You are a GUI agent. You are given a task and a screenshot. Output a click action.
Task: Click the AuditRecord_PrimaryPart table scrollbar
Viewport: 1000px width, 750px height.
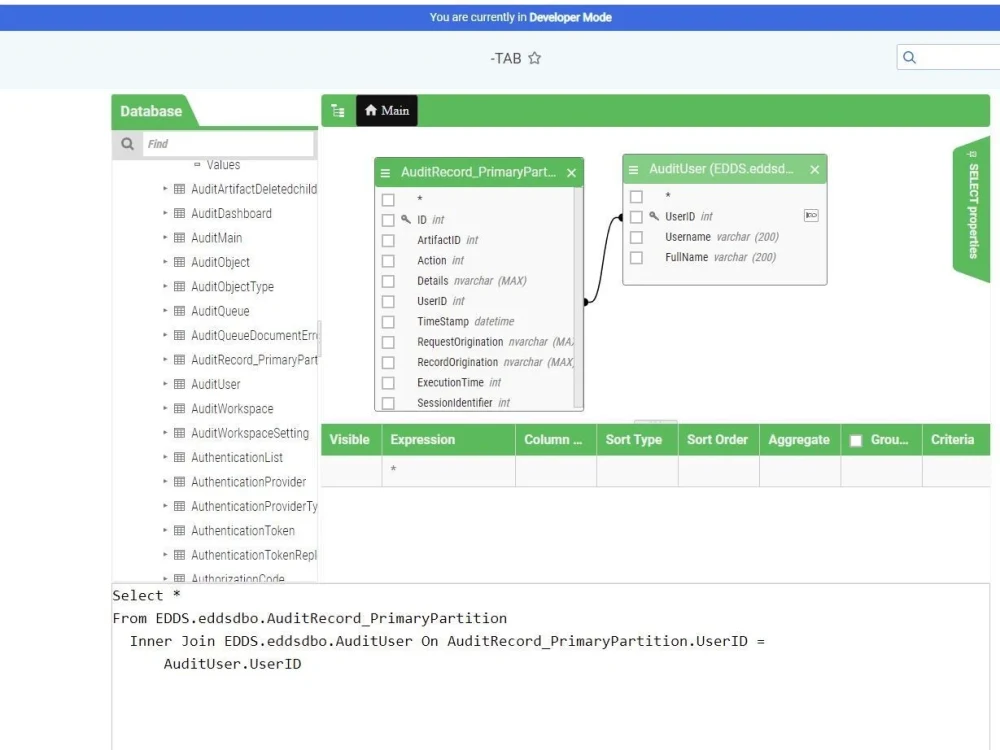(x=578, y=298)
